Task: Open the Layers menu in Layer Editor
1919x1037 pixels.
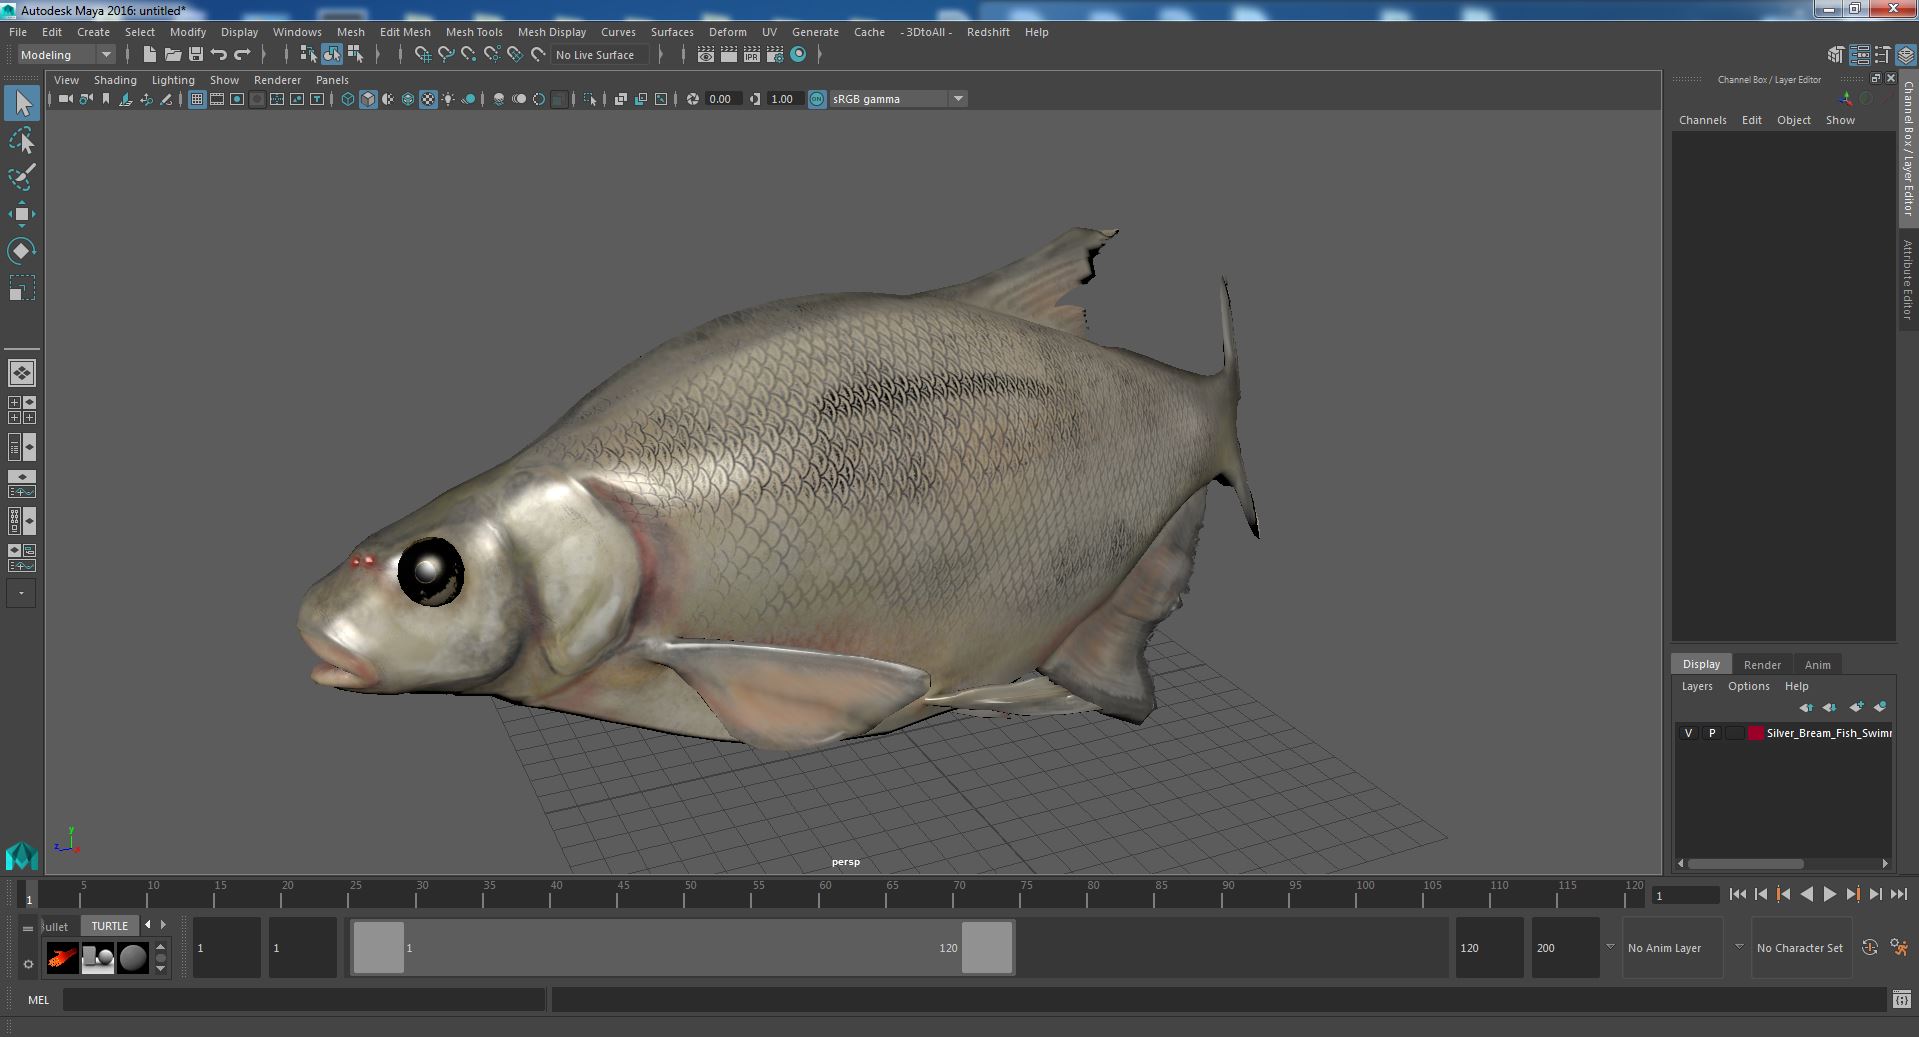Action: (x=1697, y=686)
